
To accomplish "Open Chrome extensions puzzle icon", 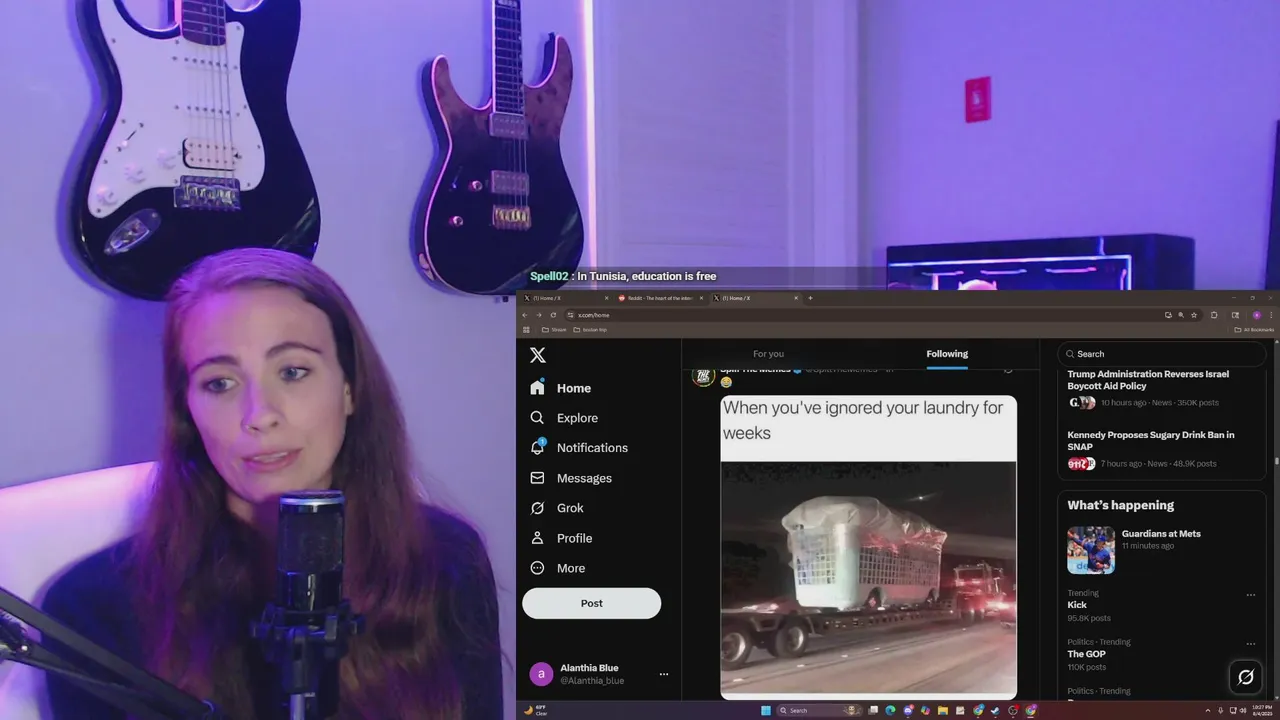I will (1214, 315).
